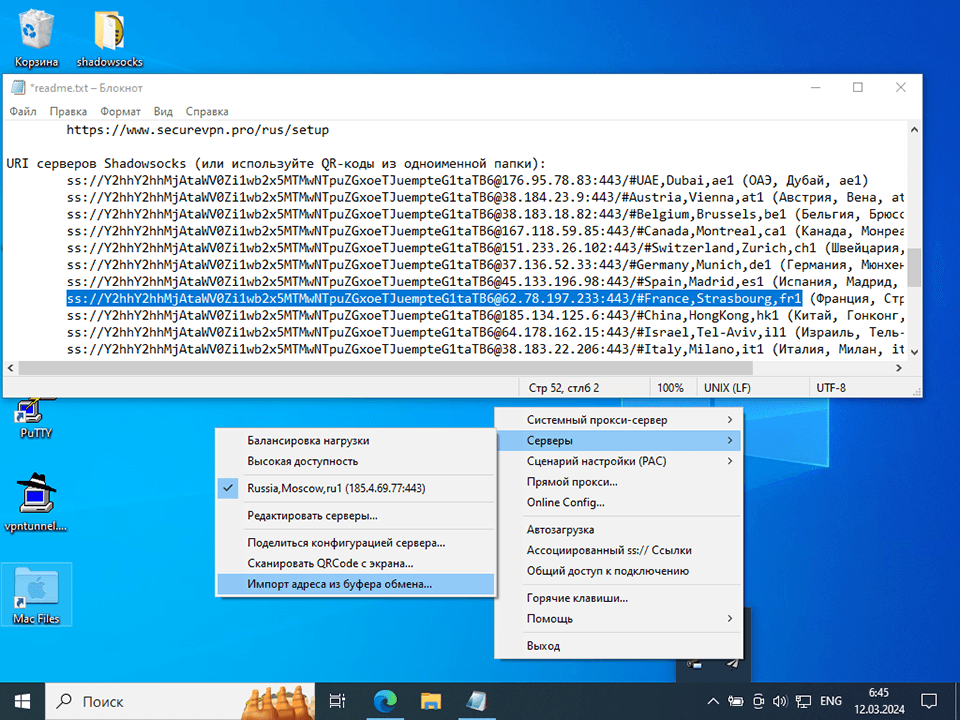Toggle Общий доступ к подключению option

(x=607, y=571)
